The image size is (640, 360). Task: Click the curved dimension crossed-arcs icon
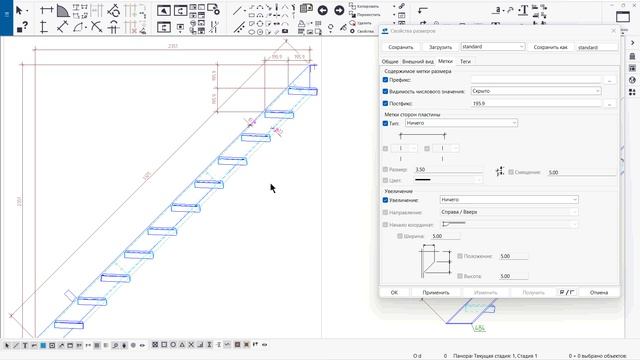[x=96, y=27]
